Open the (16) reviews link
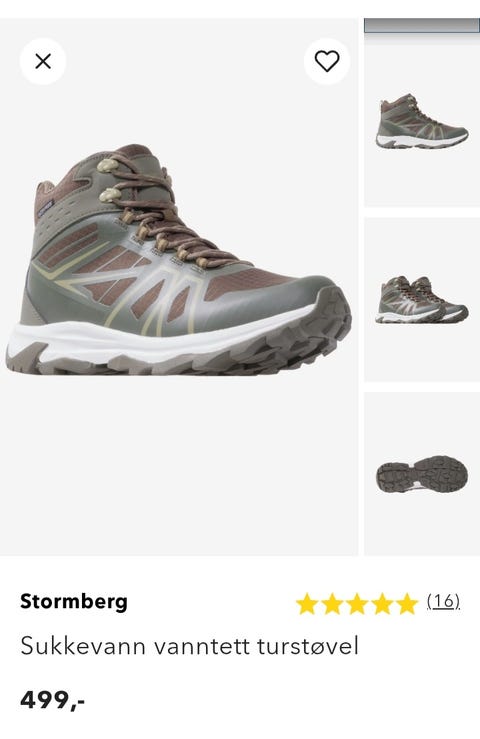This screenshot has height=739, width=480. pos(443,601)
